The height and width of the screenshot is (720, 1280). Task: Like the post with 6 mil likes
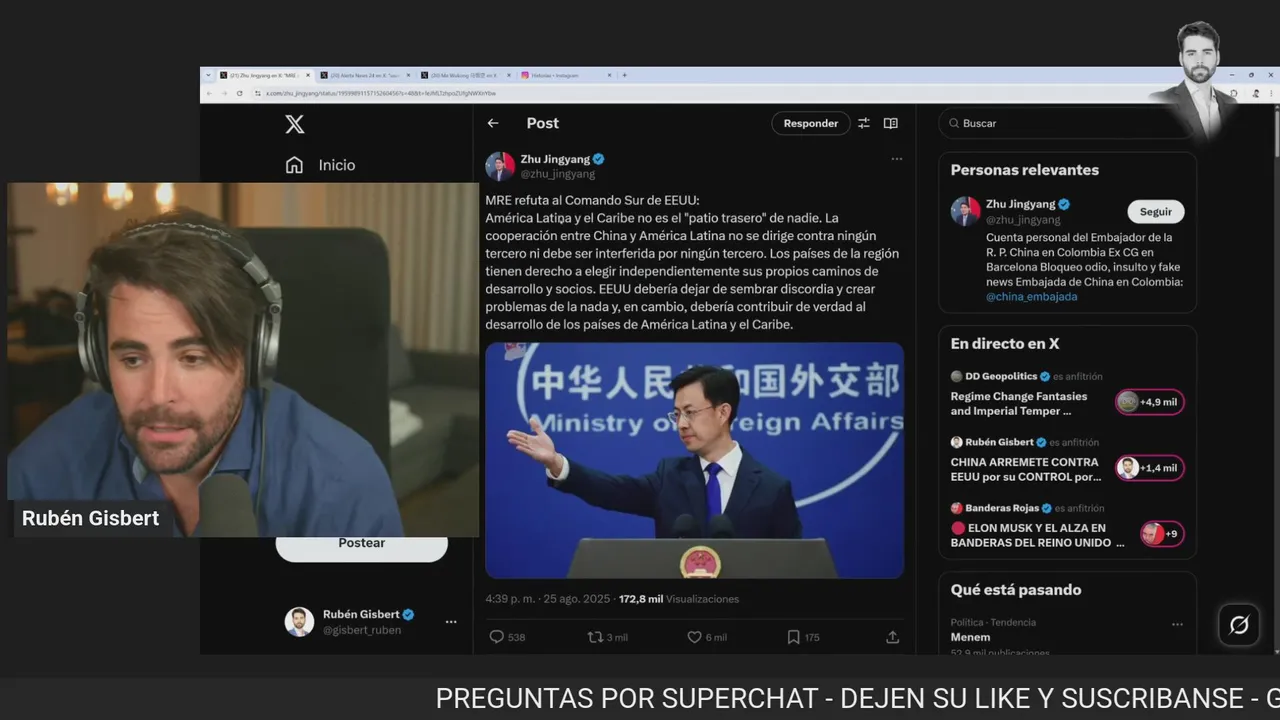pos(694,637)
